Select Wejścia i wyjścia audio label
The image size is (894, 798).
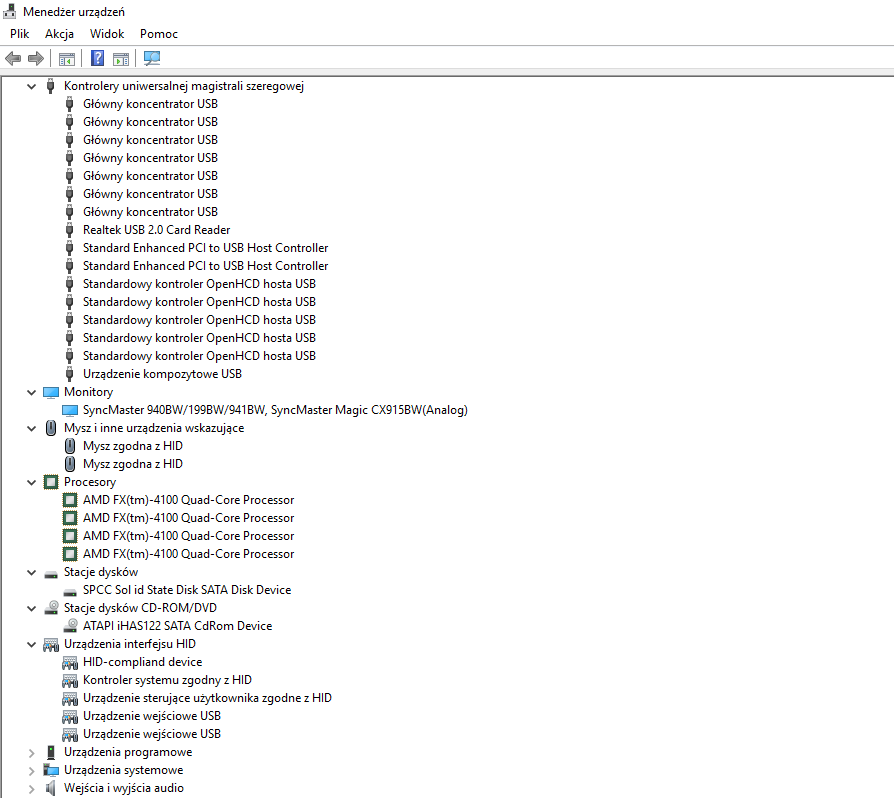[124, 788]
